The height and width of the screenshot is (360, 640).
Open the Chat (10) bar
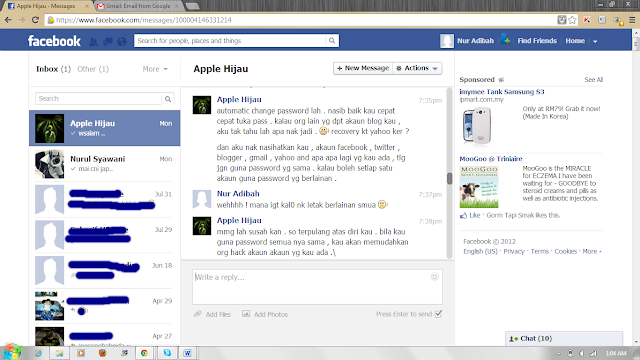coord(564,338)
